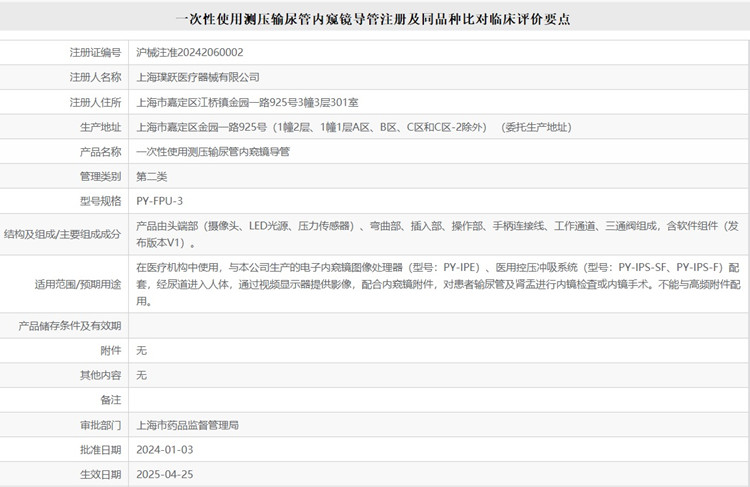This screenshot has width=750, height=487.
Task: Click the 备注 row label
Action: [x=110, y=400]
